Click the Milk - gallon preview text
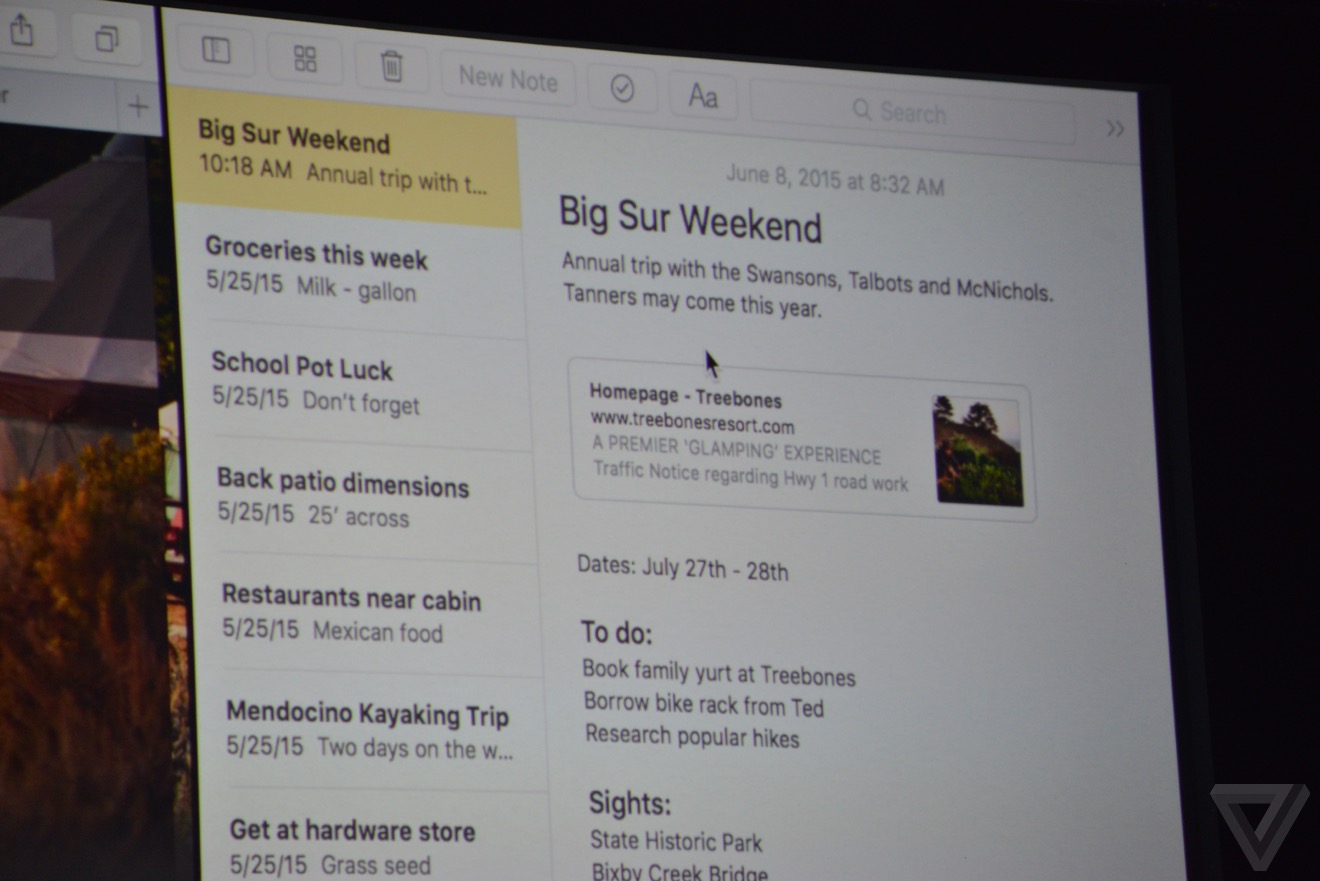This screenshot has height=881, width=1320. pyautogui.click(x=356, y=289)
